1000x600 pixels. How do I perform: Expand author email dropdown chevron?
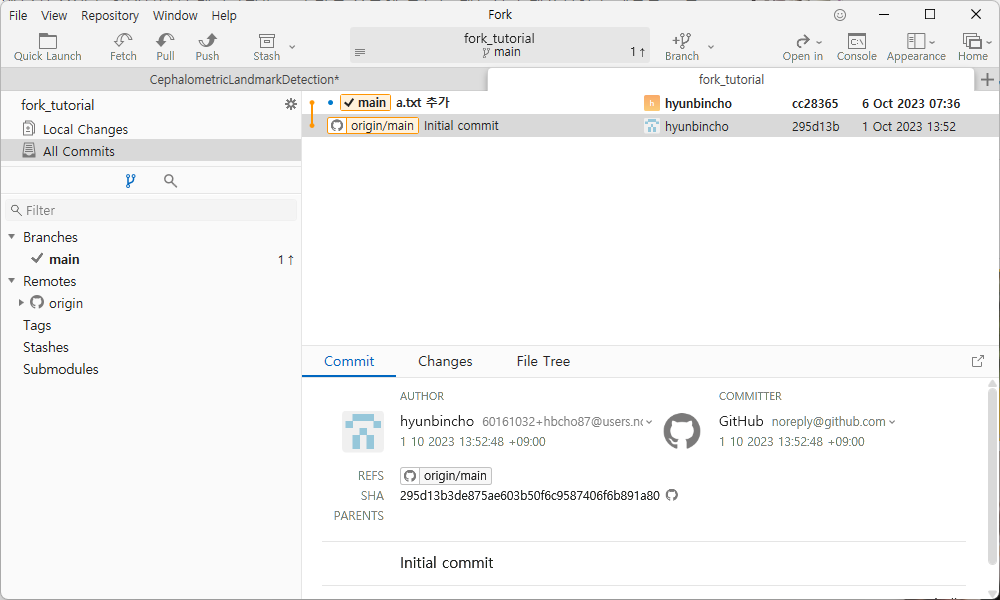[x=649, y=422]
